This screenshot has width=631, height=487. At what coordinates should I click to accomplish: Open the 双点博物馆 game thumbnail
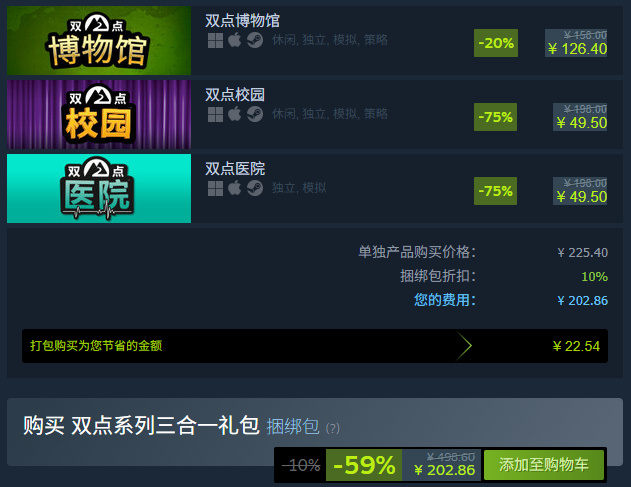click(99, 40)
